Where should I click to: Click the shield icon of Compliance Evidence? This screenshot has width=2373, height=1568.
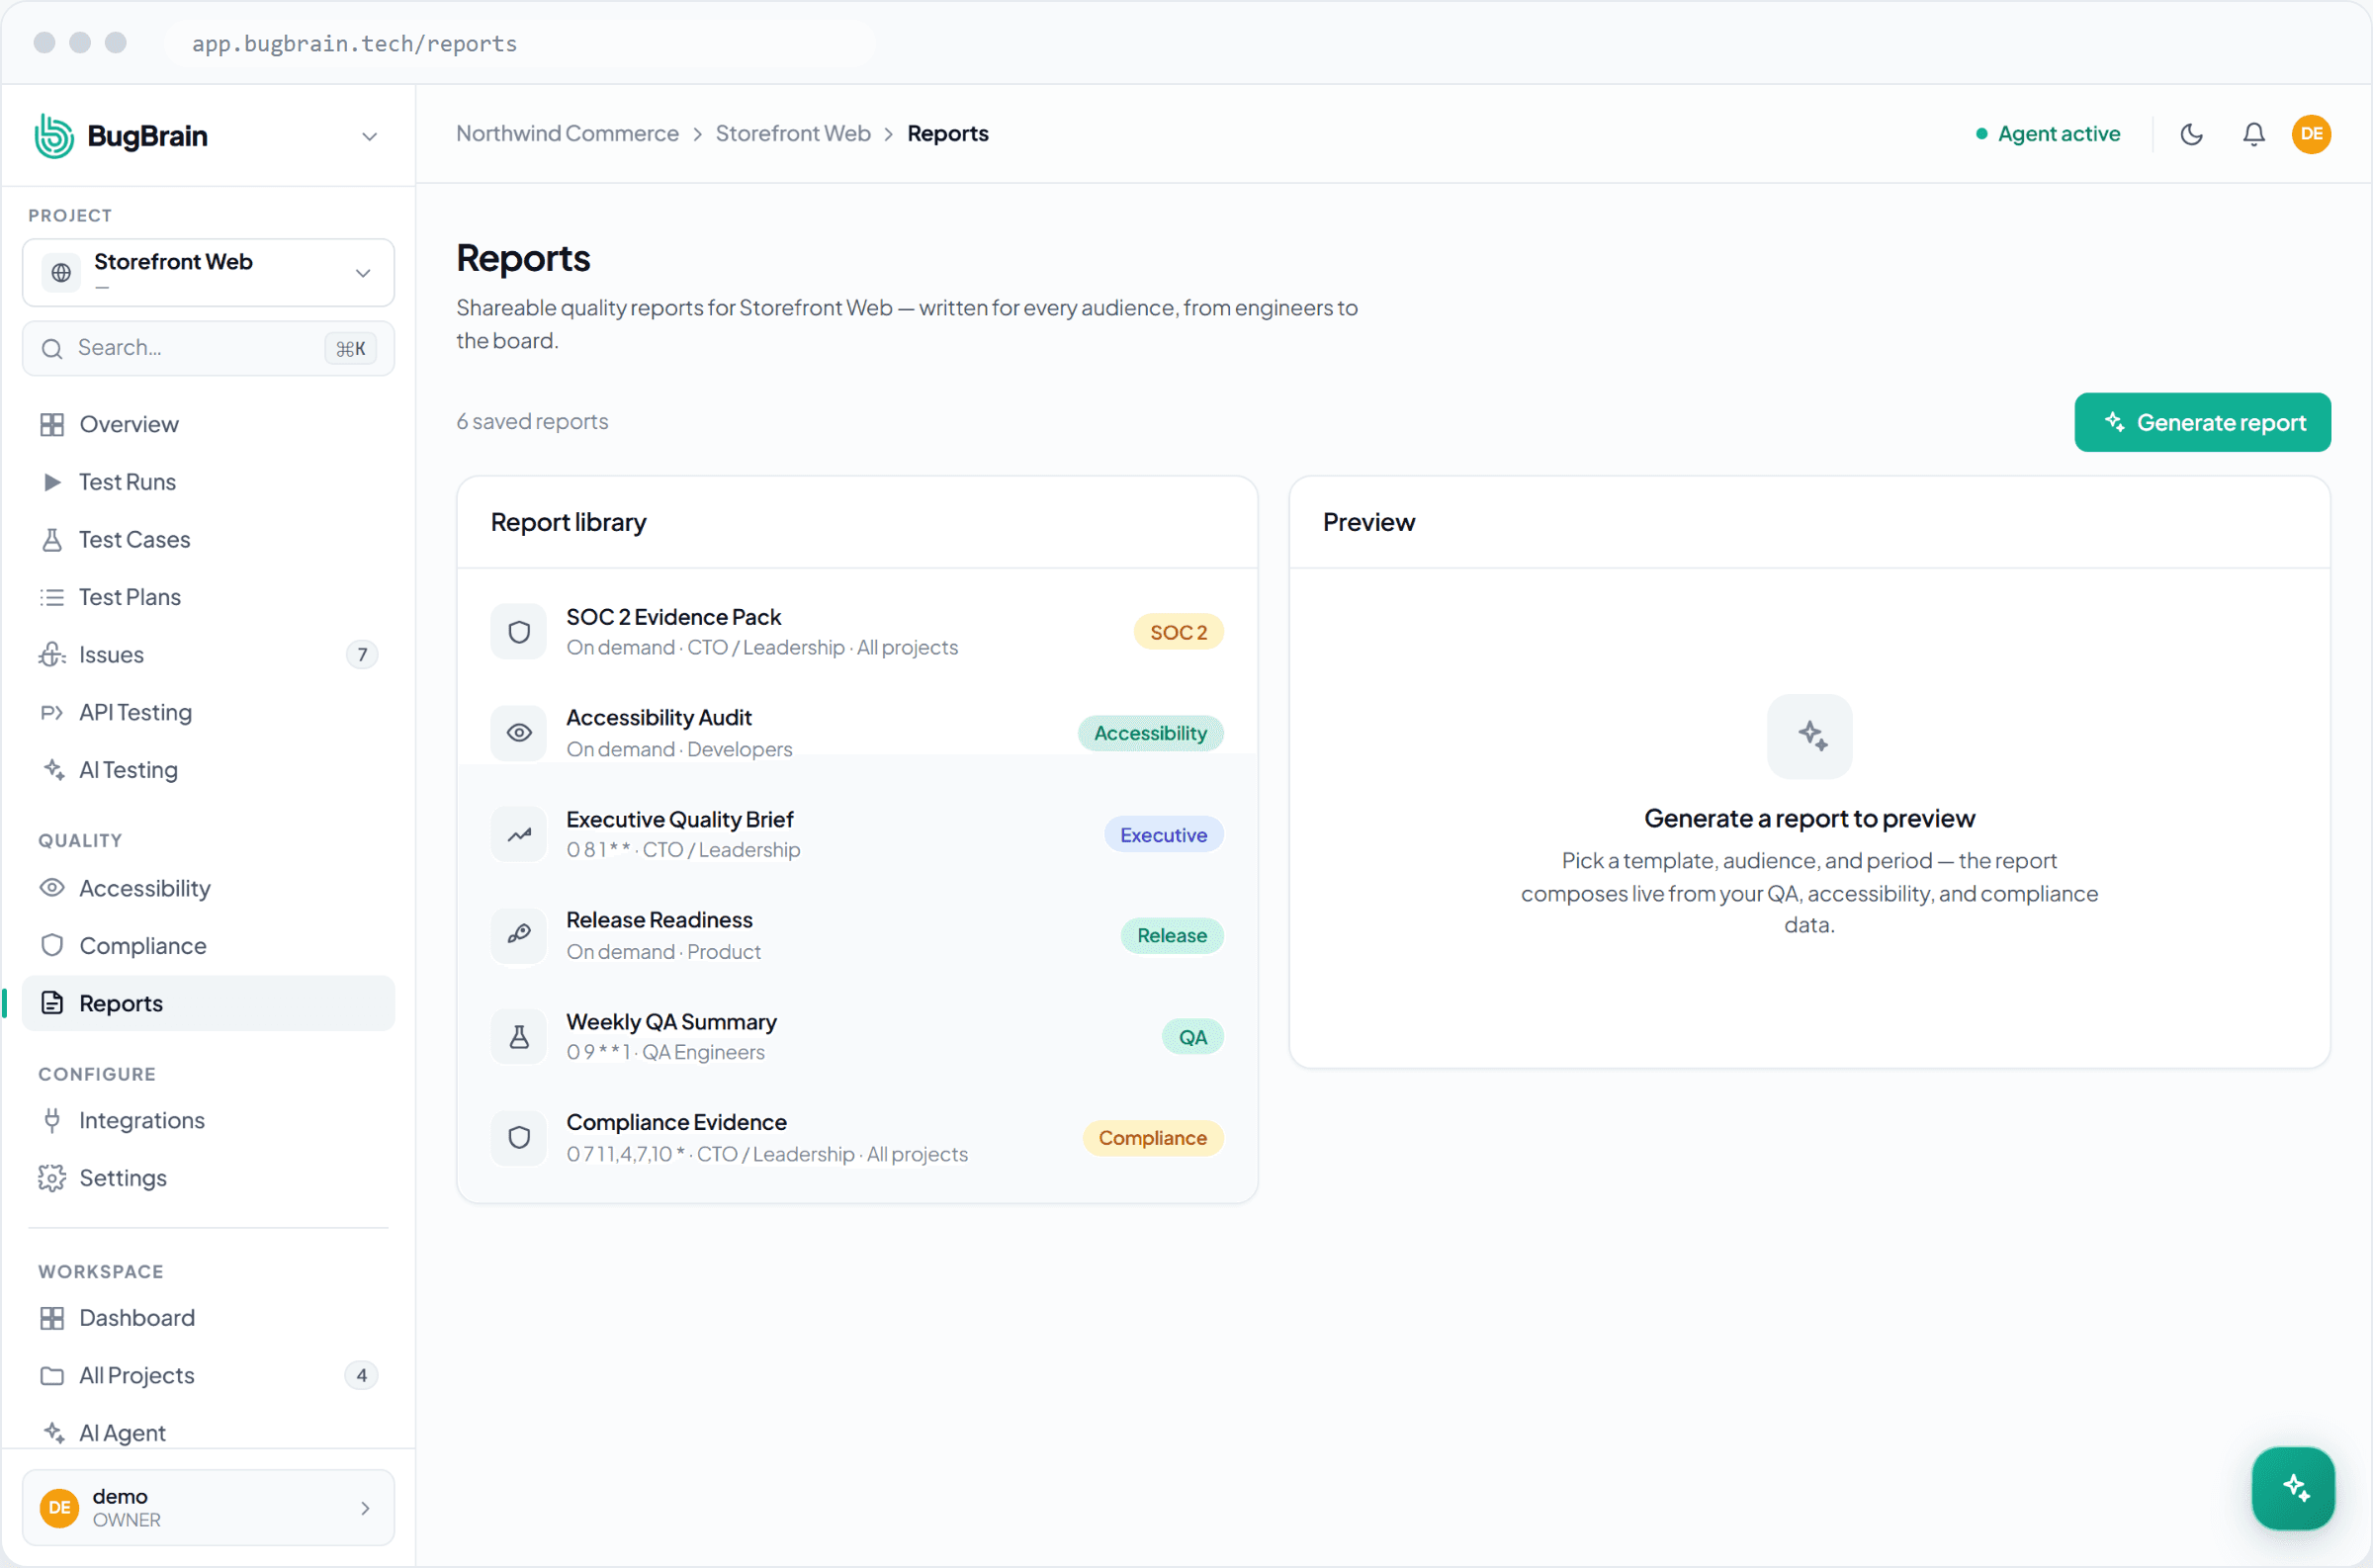pyautogui.click(x=518, y=1138)
